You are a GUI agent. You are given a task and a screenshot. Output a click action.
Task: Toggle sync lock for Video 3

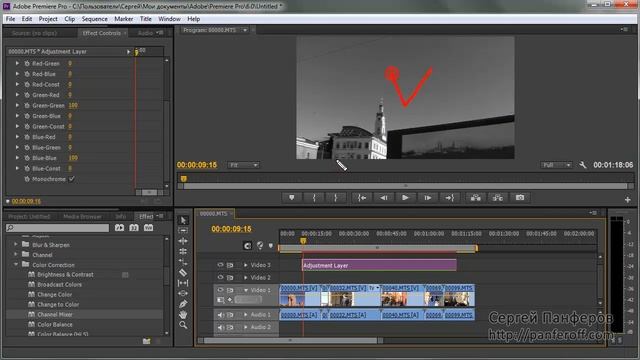(230, 265)
